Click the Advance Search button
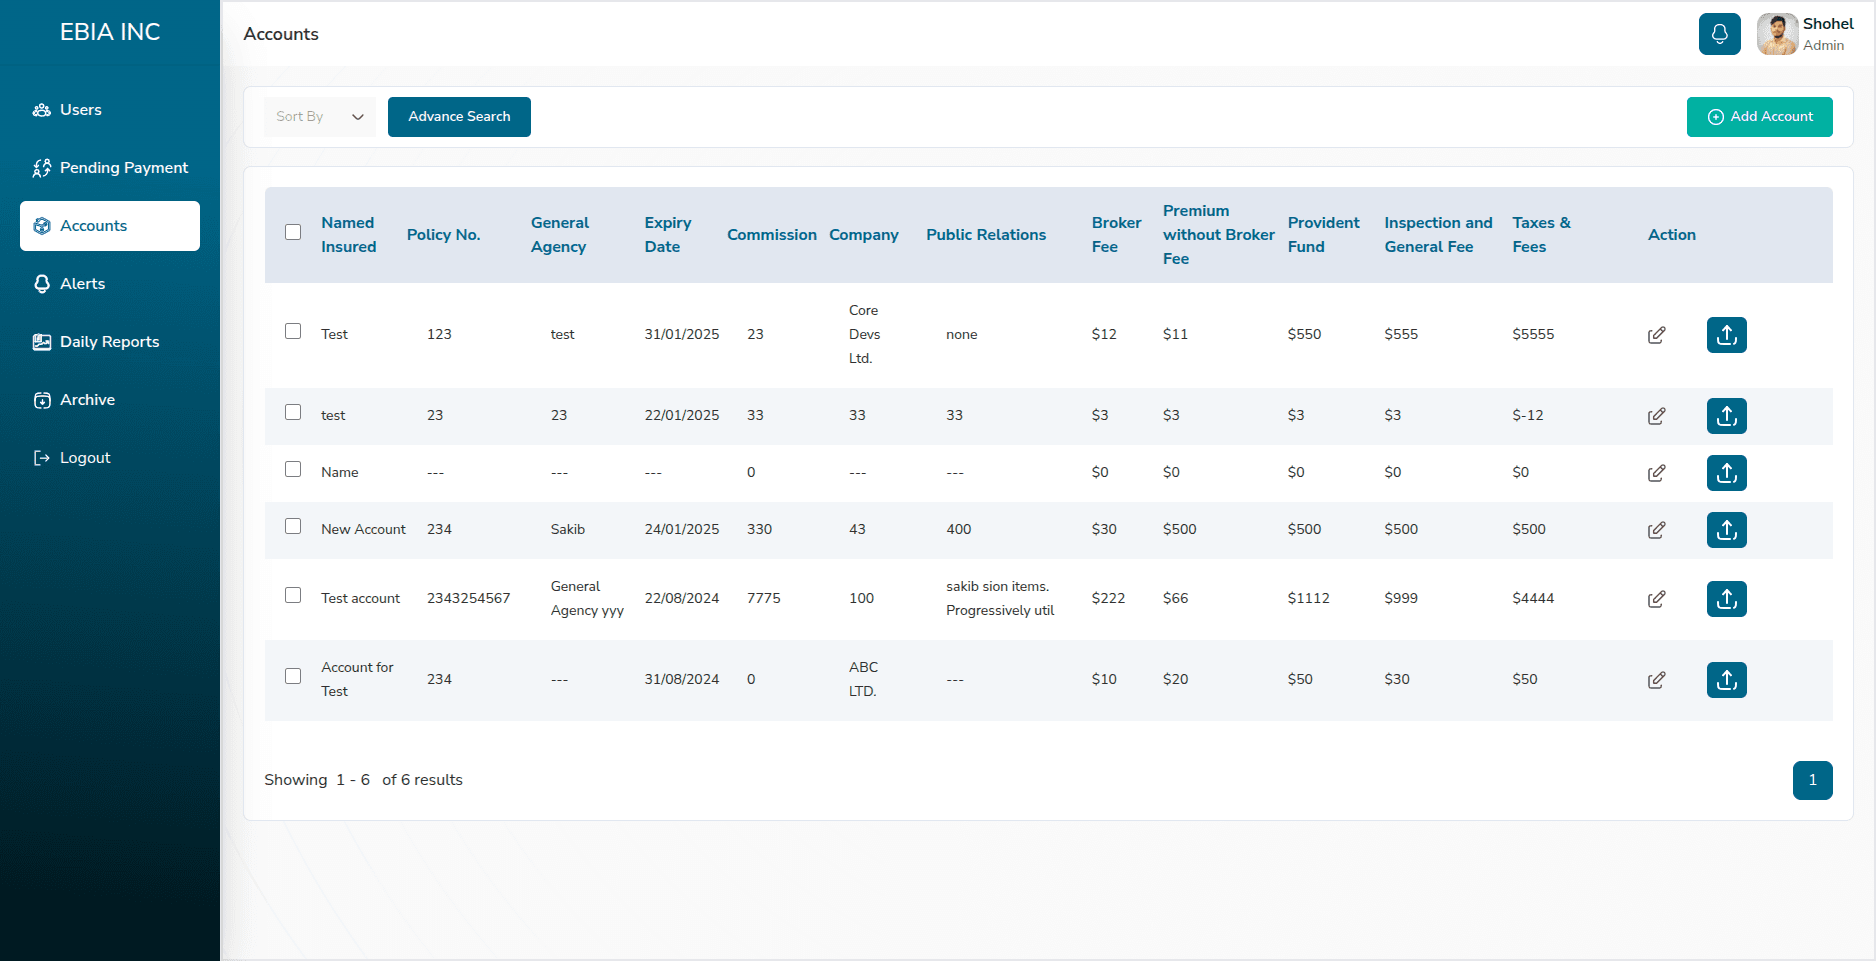 coord(459,117)
